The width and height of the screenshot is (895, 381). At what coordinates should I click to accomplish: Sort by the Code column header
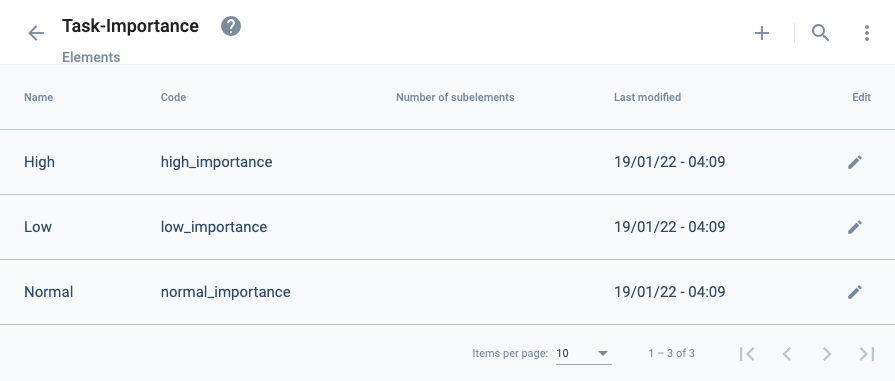174,97
